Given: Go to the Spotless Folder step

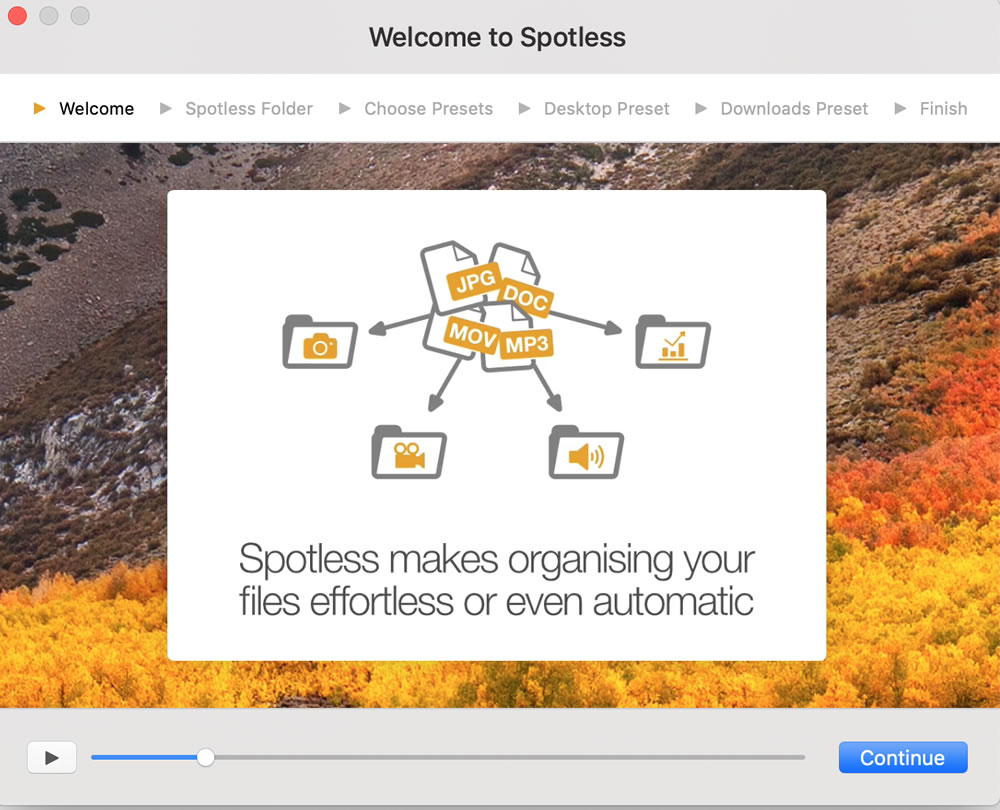Looking at the screenshot, I should [249, 108].
